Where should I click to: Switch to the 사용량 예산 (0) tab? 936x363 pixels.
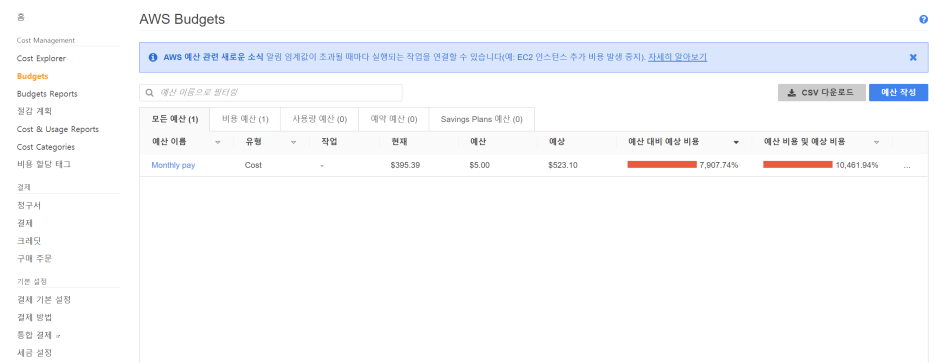(x=319, y=119)
